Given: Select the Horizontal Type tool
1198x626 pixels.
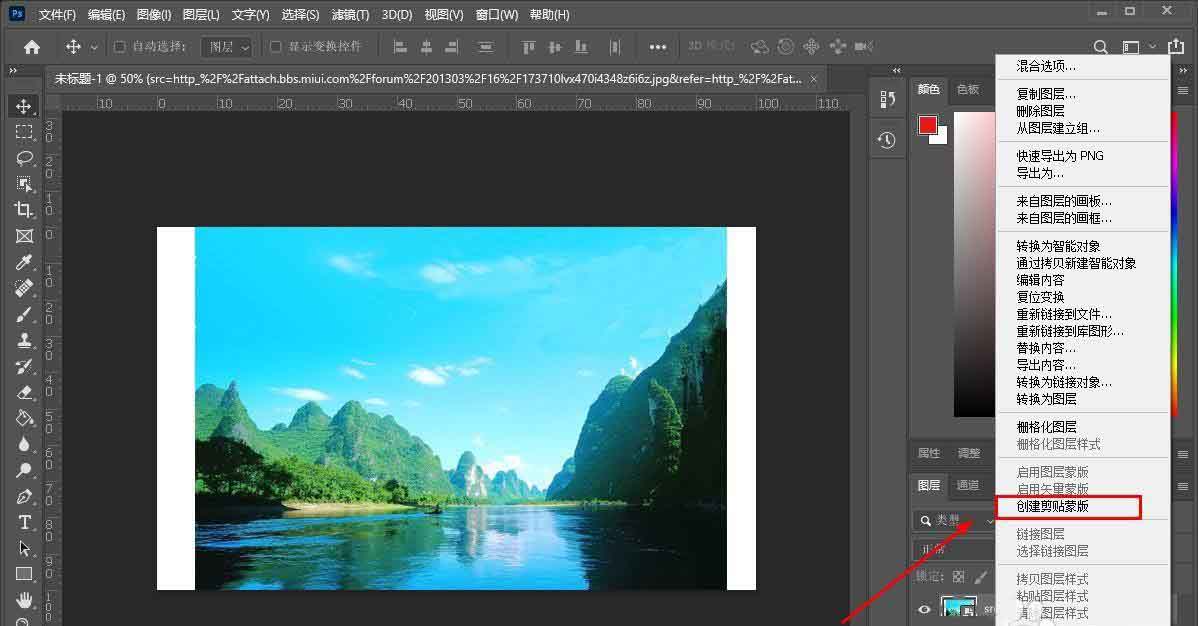Looking at the screenshot, I should (25, 522).
